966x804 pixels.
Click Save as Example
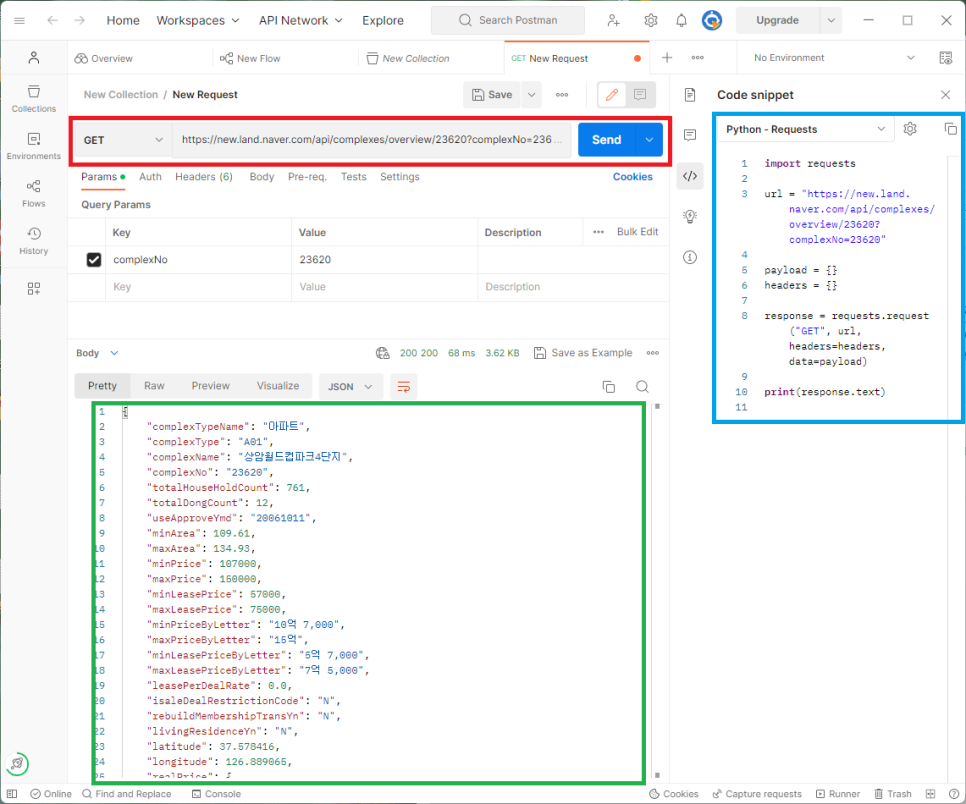coord(583,353)
